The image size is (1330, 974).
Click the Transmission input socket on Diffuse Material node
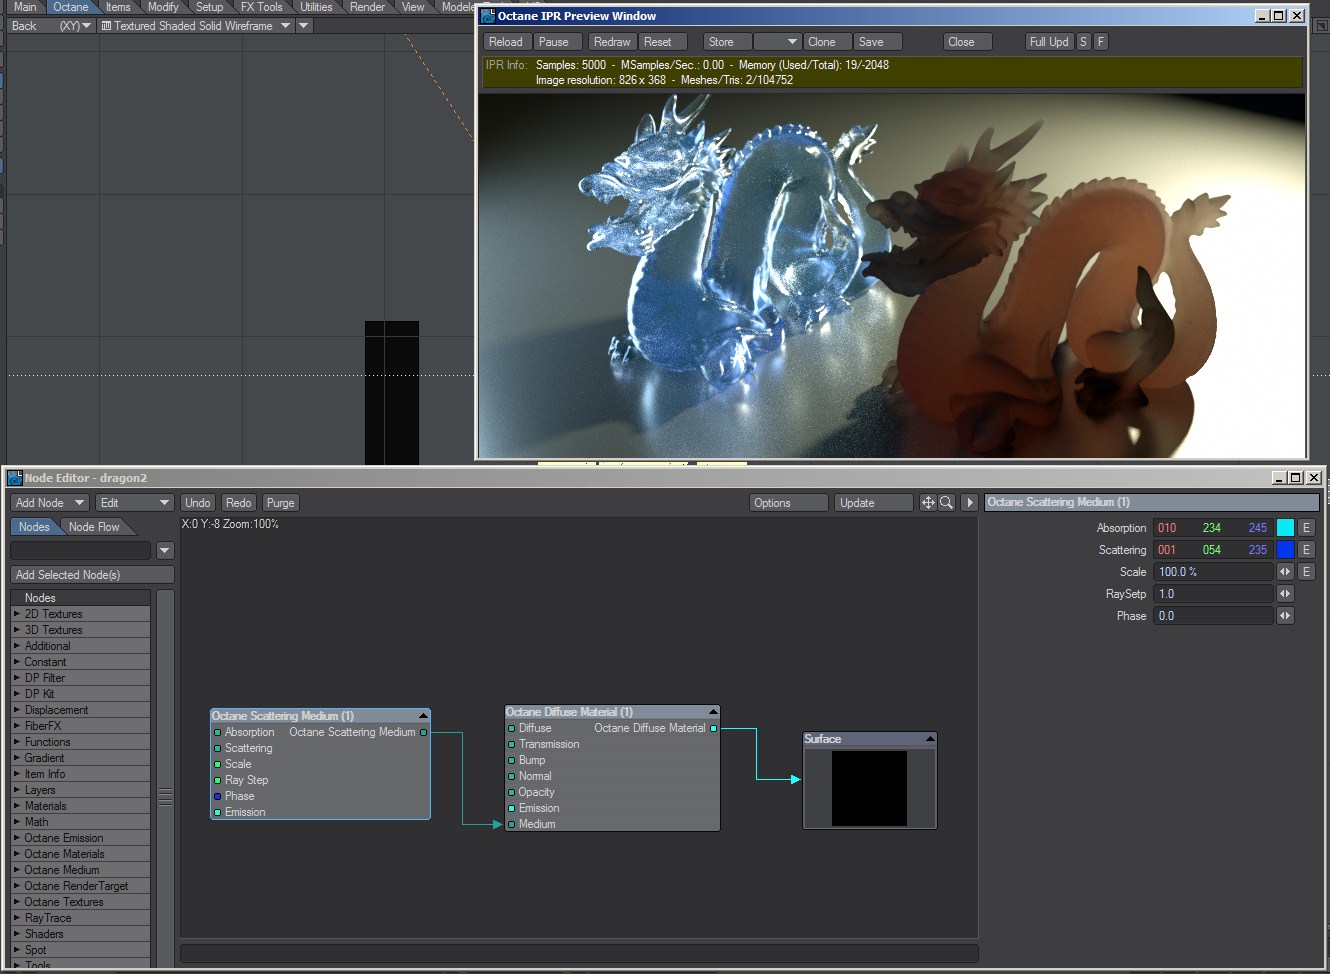(511, 745)
